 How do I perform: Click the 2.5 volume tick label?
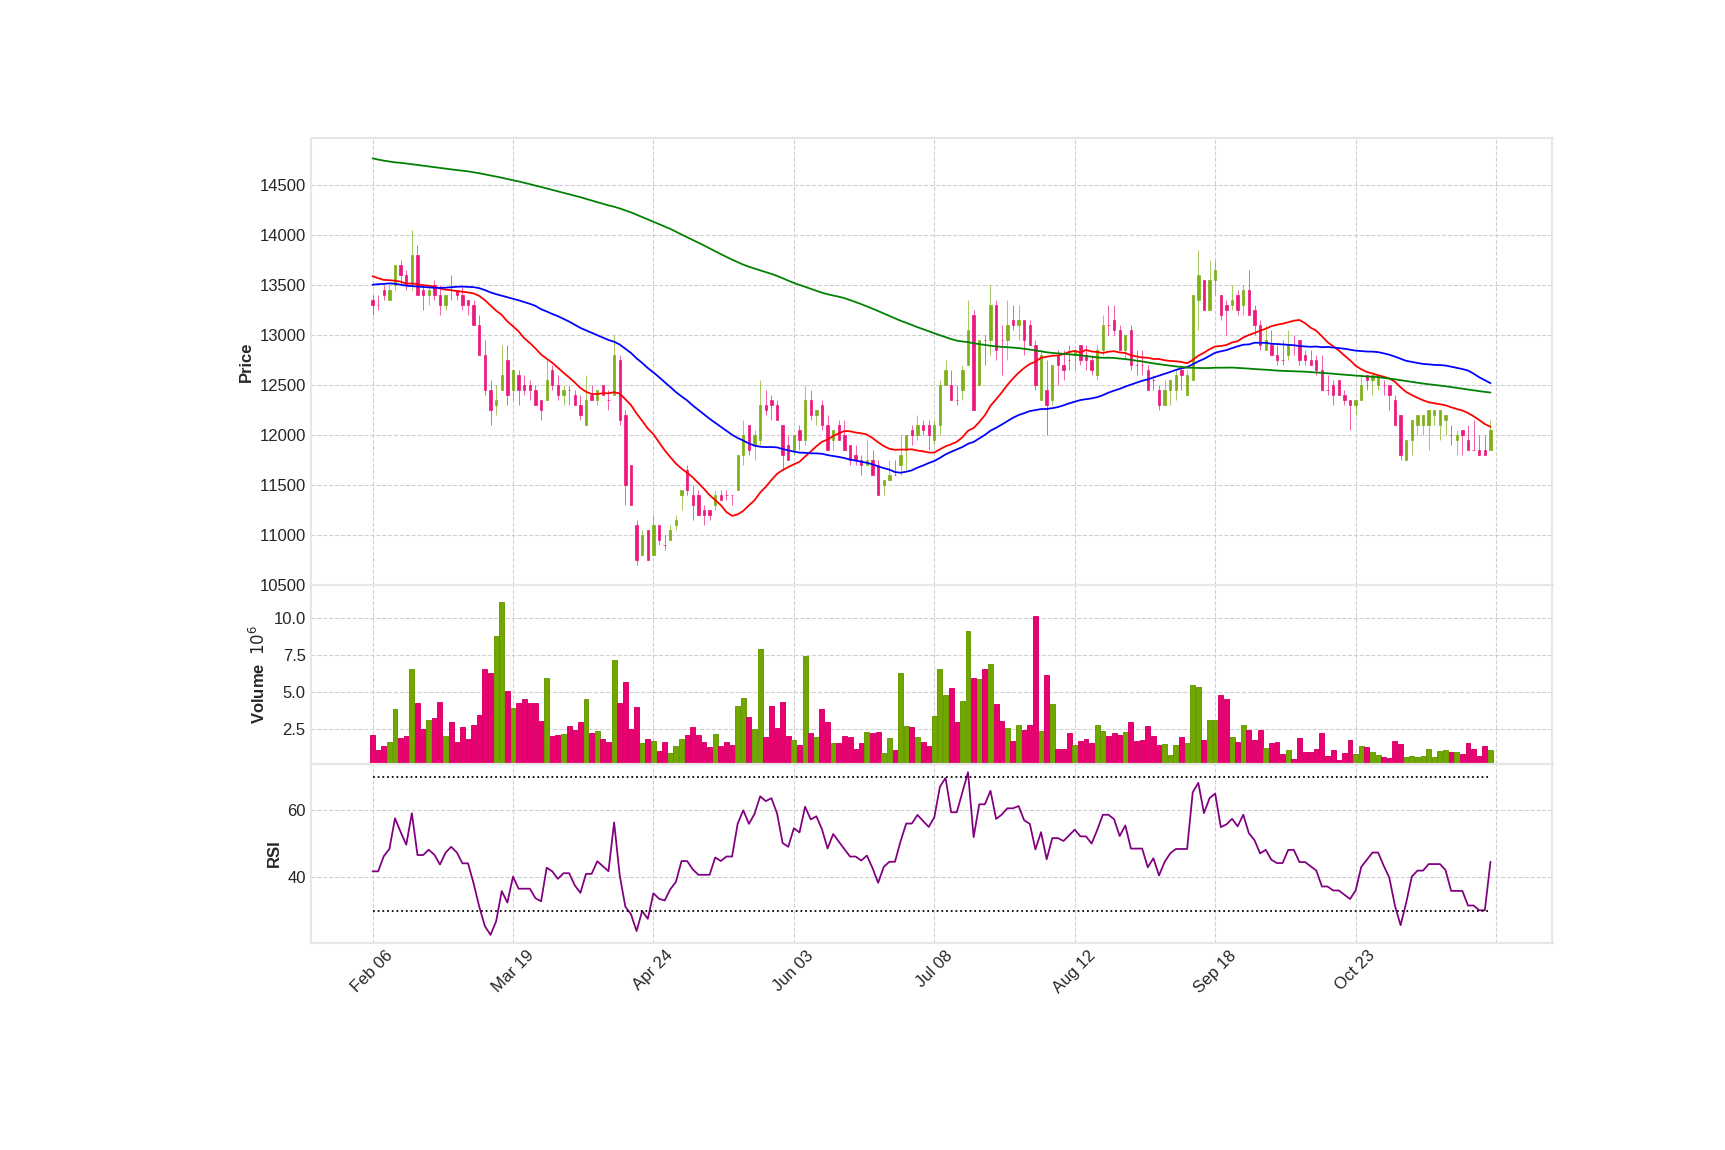click(294, 730)
